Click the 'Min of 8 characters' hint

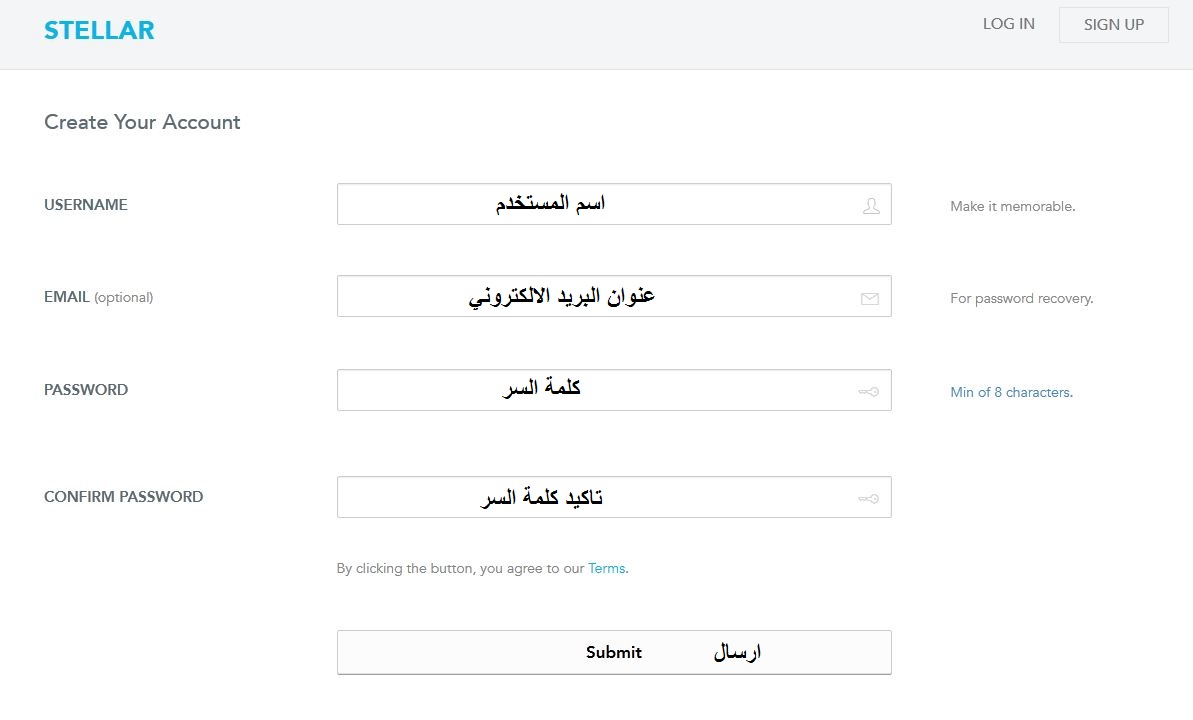[1011, 392]
